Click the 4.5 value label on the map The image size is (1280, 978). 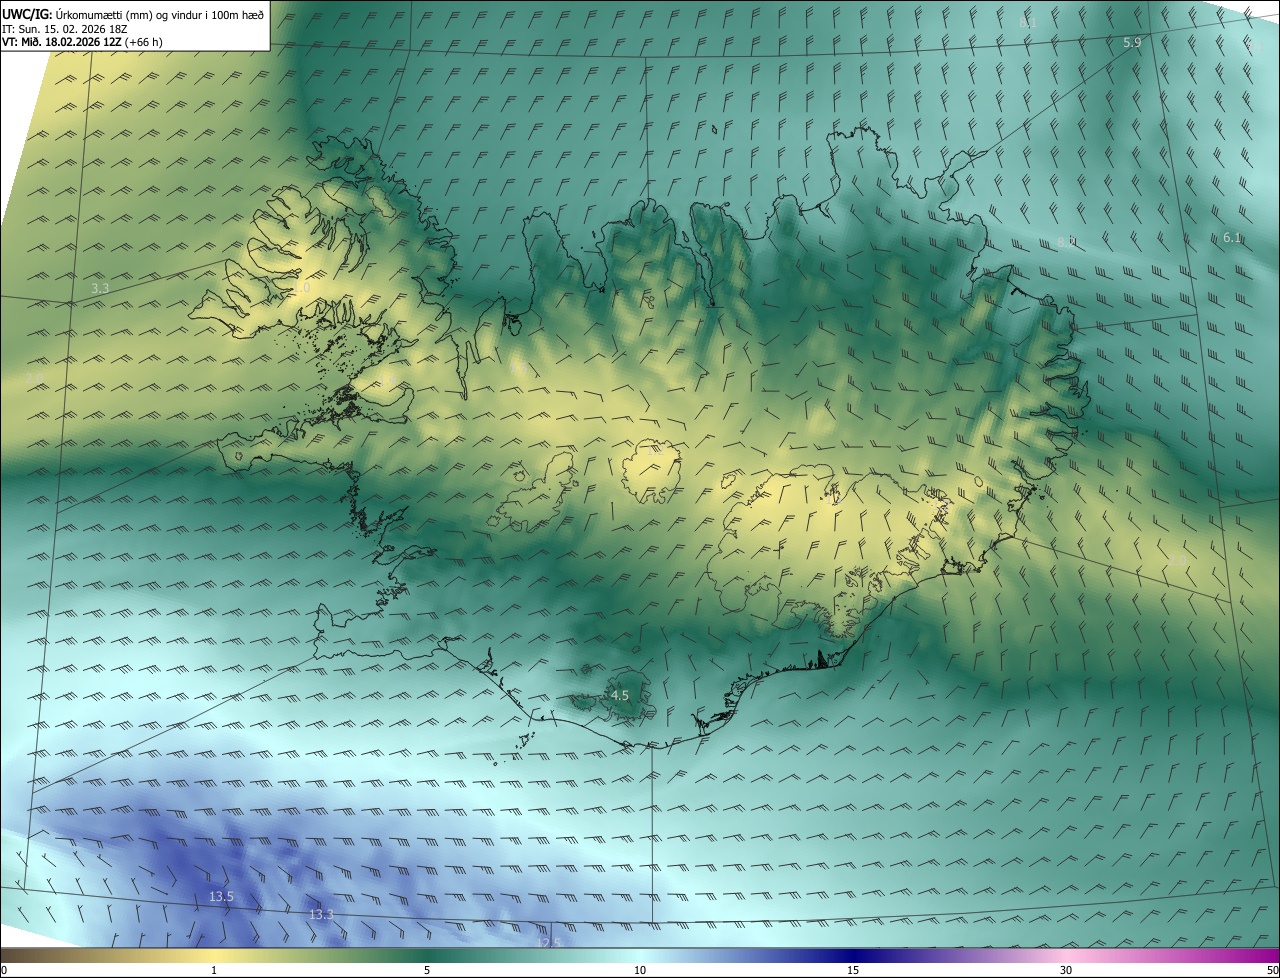(x=620, y=695)
